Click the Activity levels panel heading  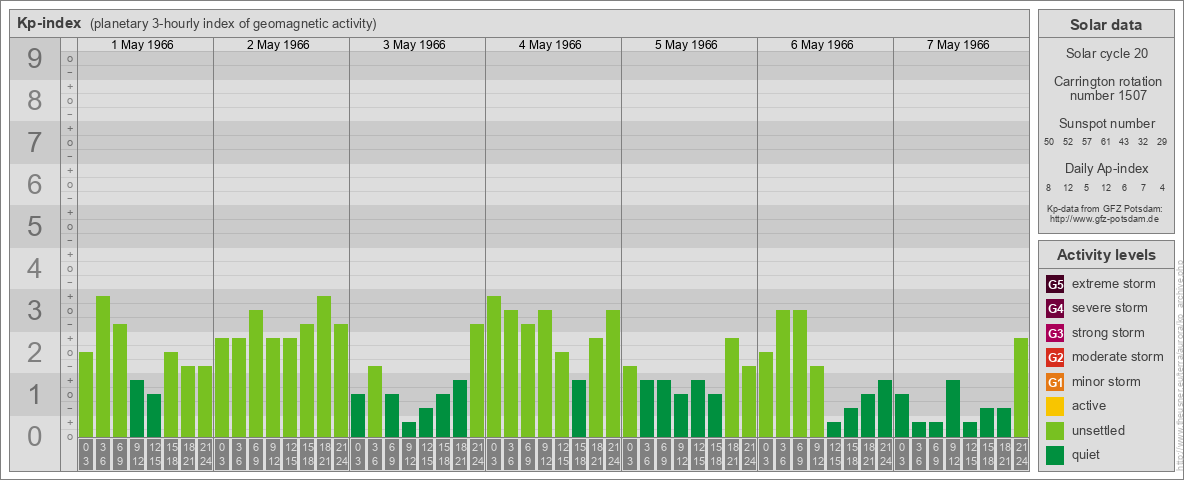[1105, 255]
